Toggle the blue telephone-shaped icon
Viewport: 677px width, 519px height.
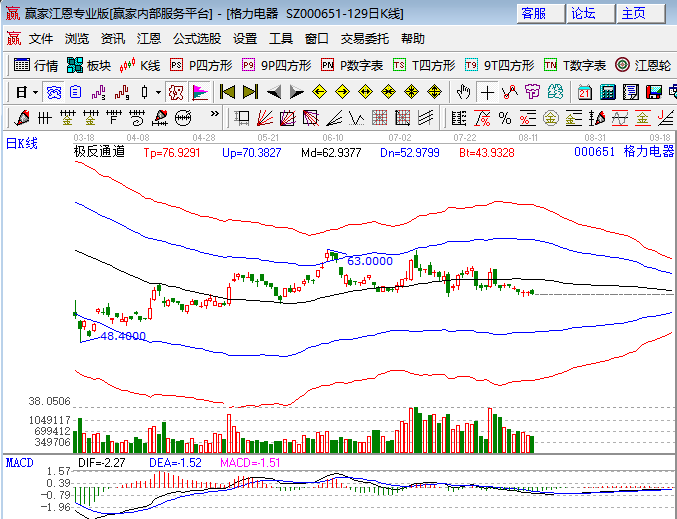[54, 92]
